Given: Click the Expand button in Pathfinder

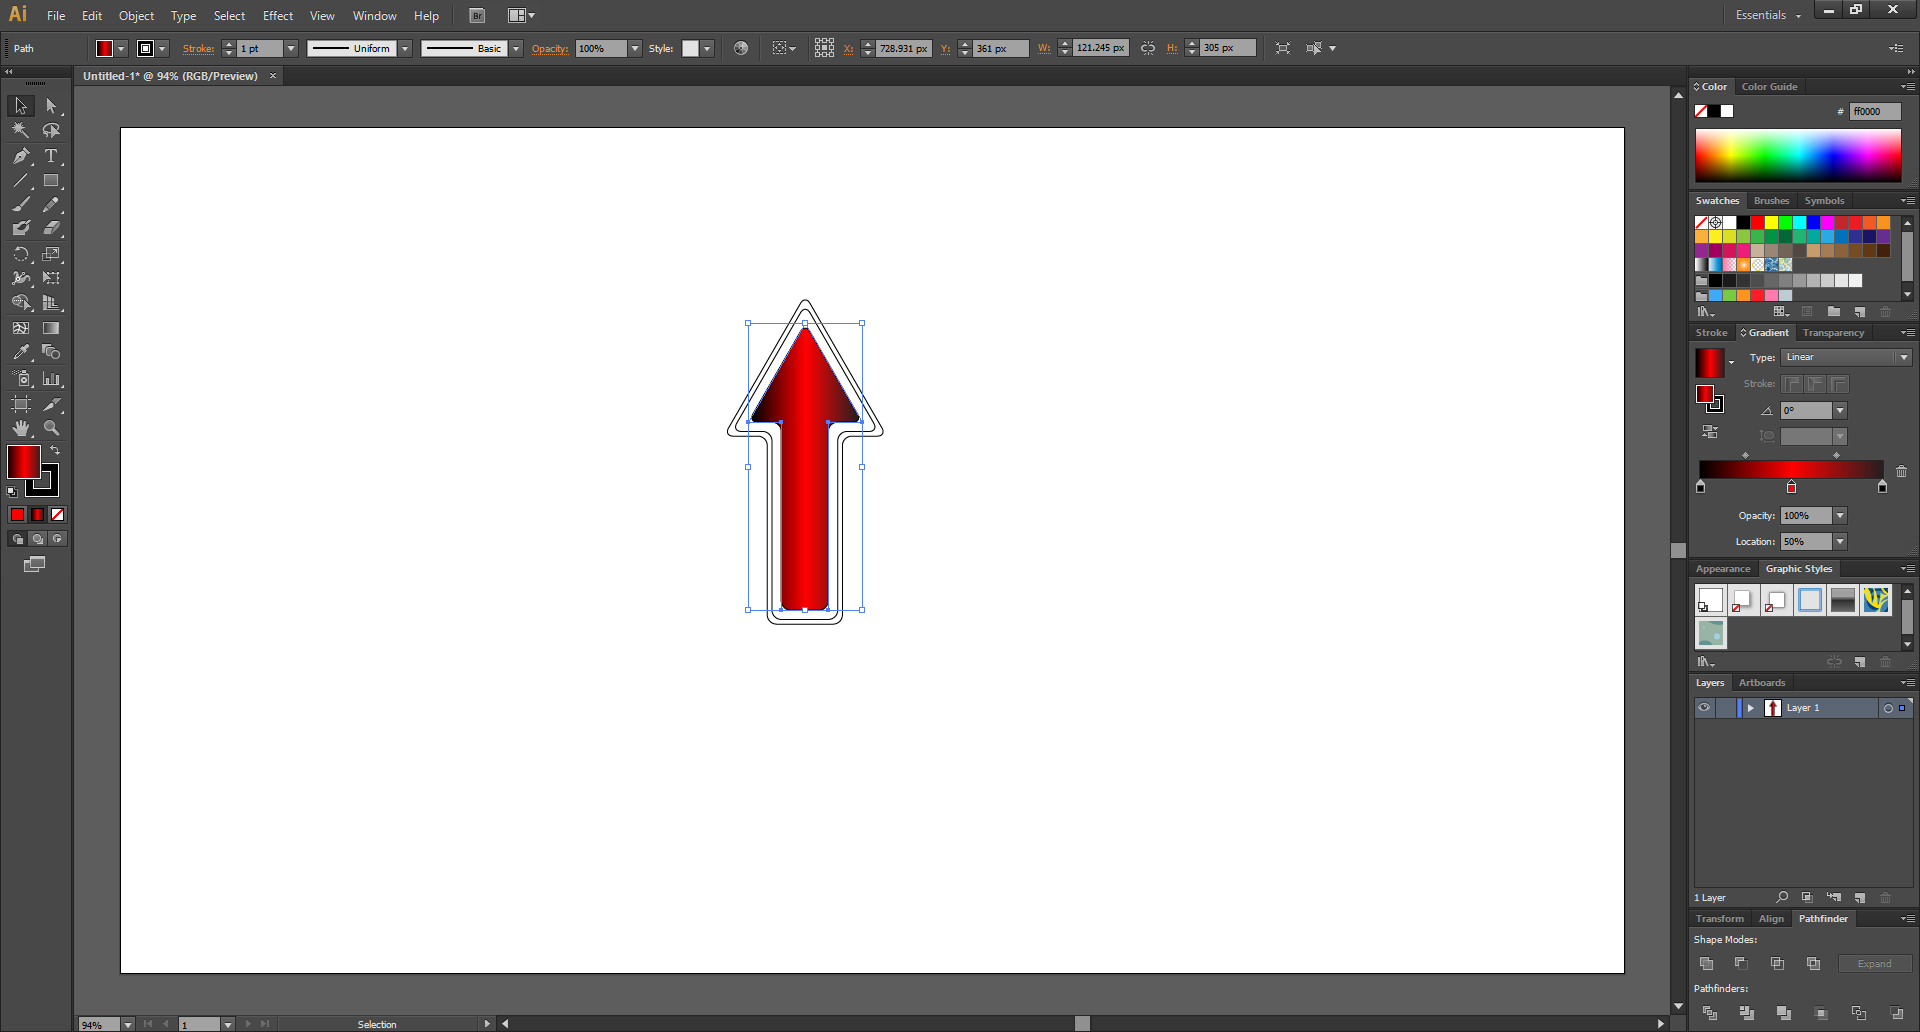Looking at the screenshot, I should [1875, 964].
